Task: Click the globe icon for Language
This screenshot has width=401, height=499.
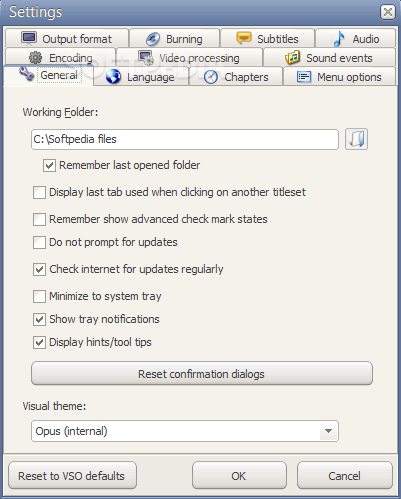Action: point(113,77)
